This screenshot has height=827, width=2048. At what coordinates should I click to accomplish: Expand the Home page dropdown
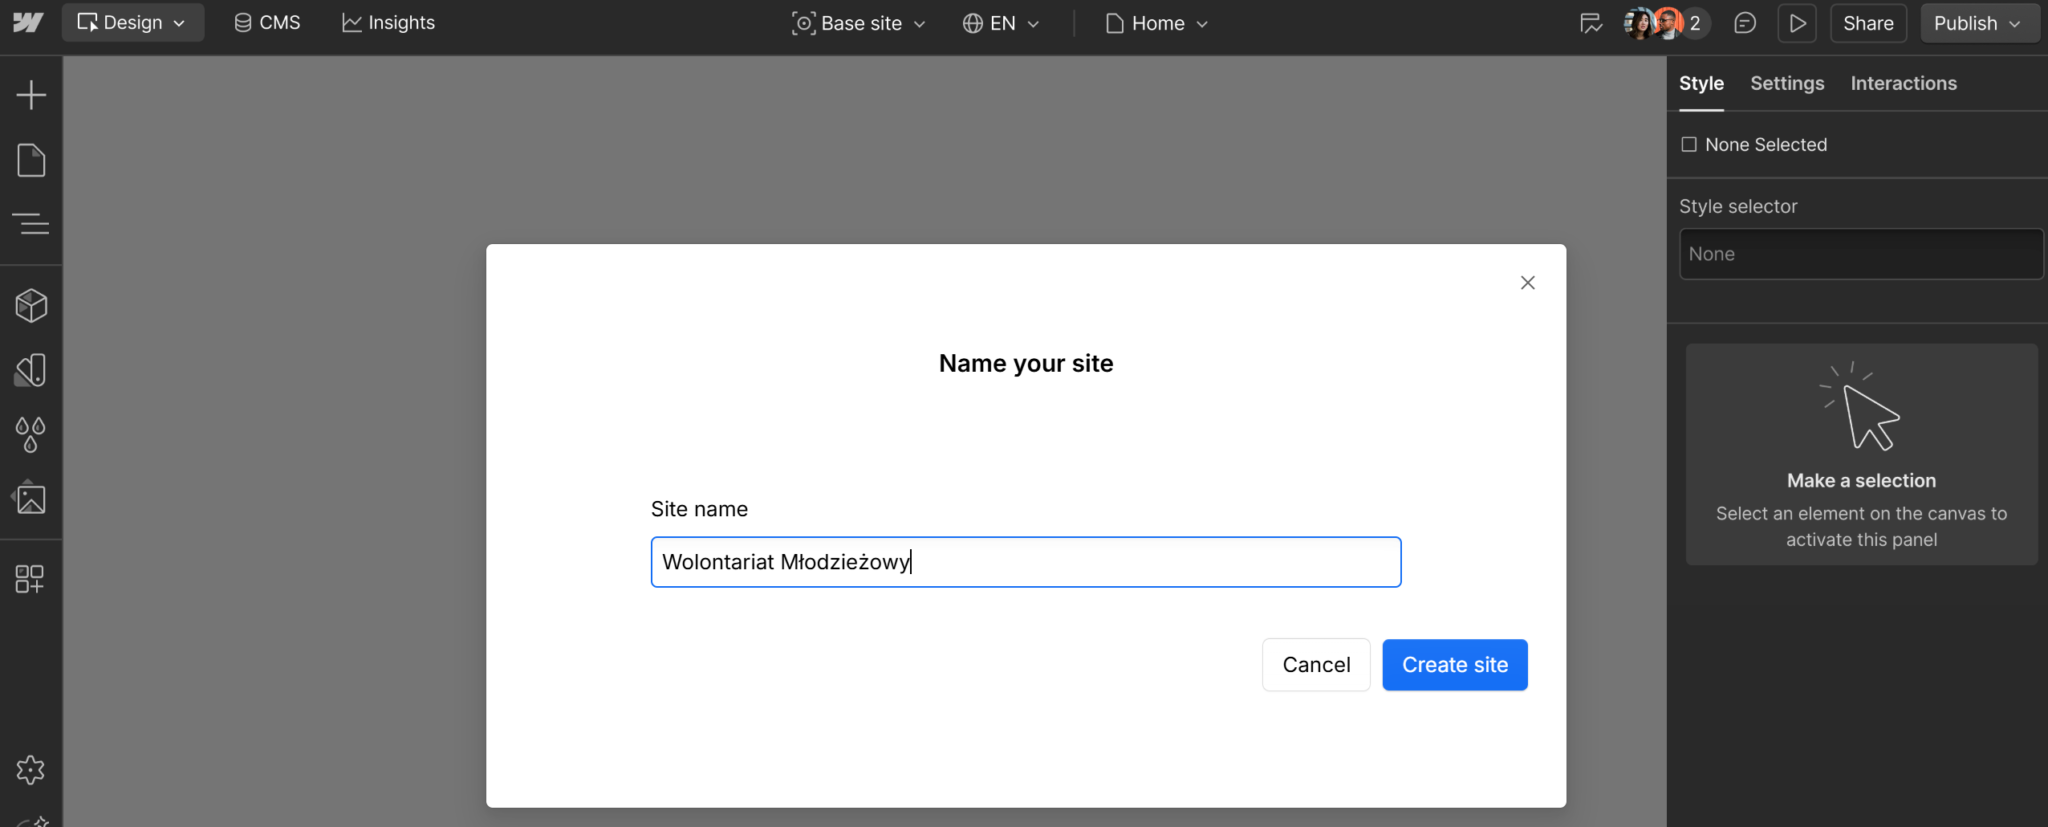click(1157, 23)
